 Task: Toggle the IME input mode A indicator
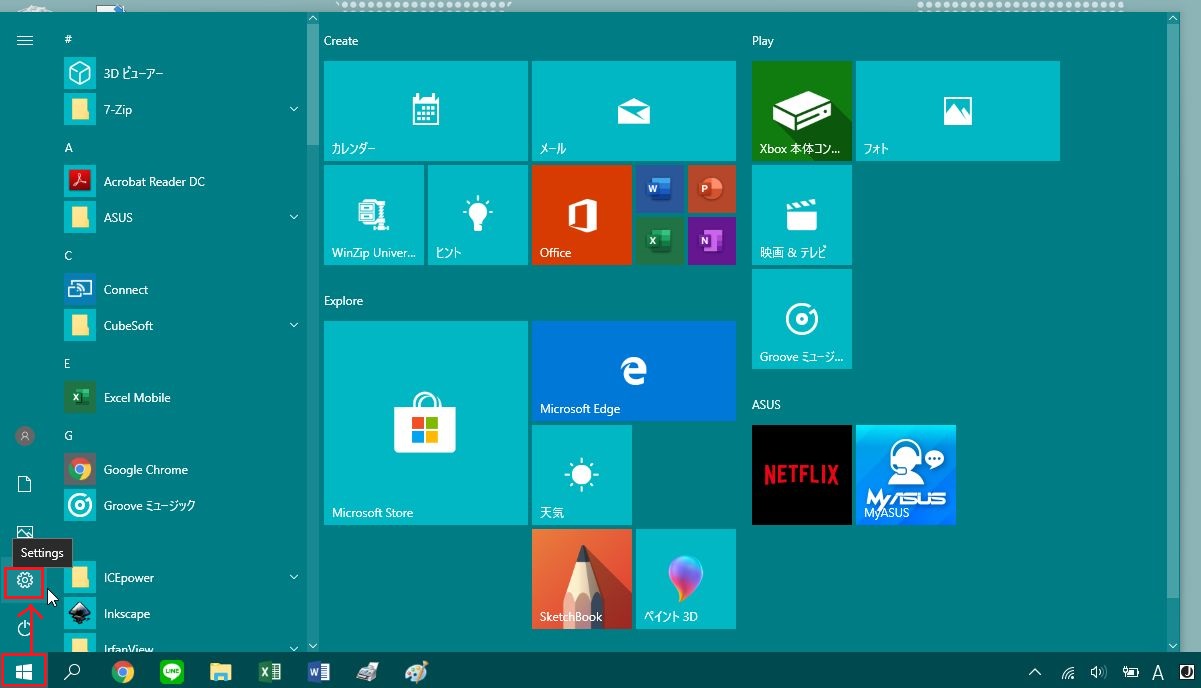(x=1158, y=672)
